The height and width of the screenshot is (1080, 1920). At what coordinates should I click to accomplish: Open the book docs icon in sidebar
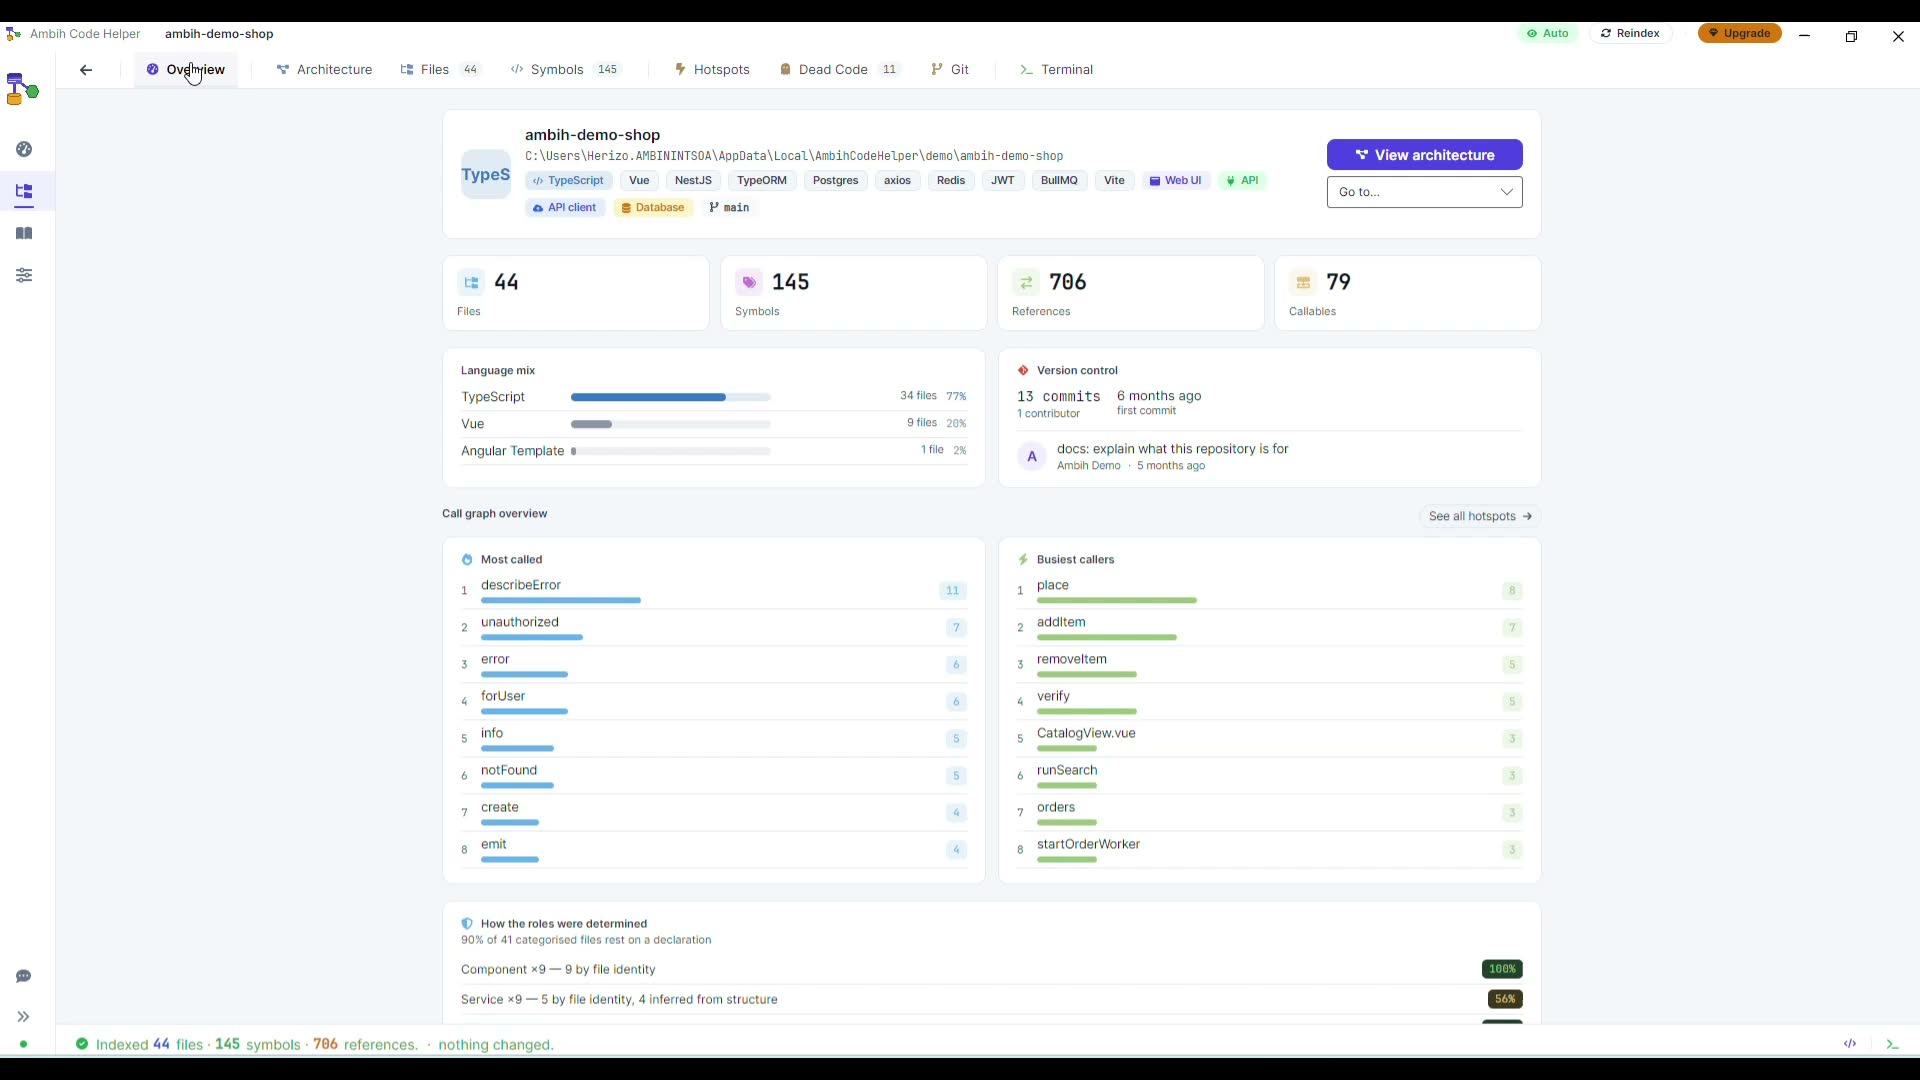[x=24, y=233]
